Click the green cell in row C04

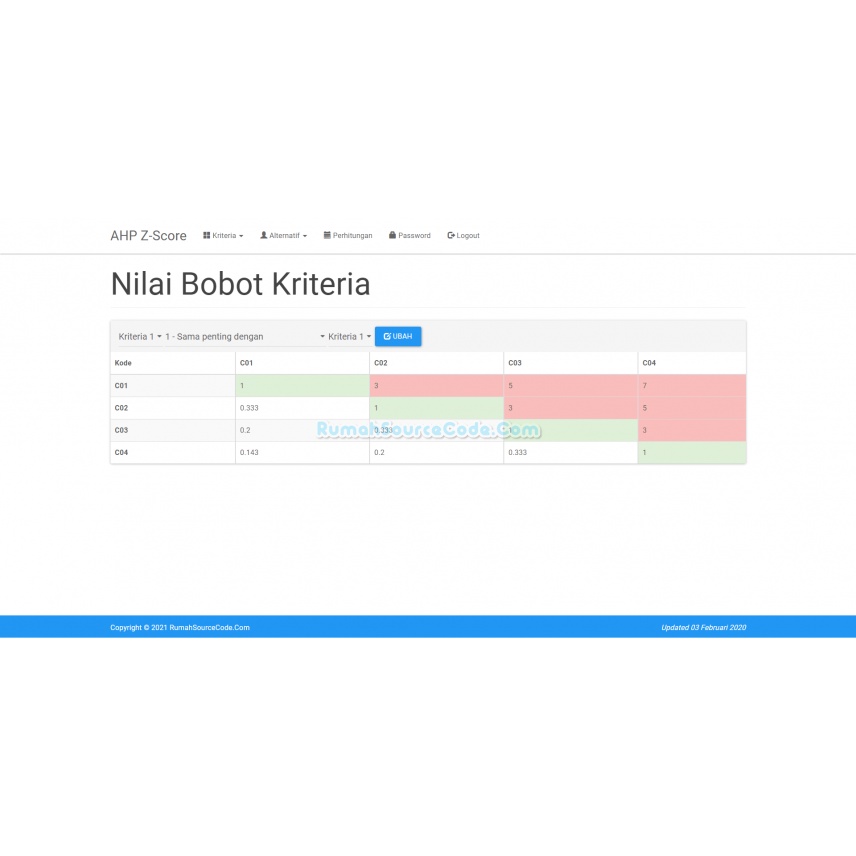tap(692, 452)
